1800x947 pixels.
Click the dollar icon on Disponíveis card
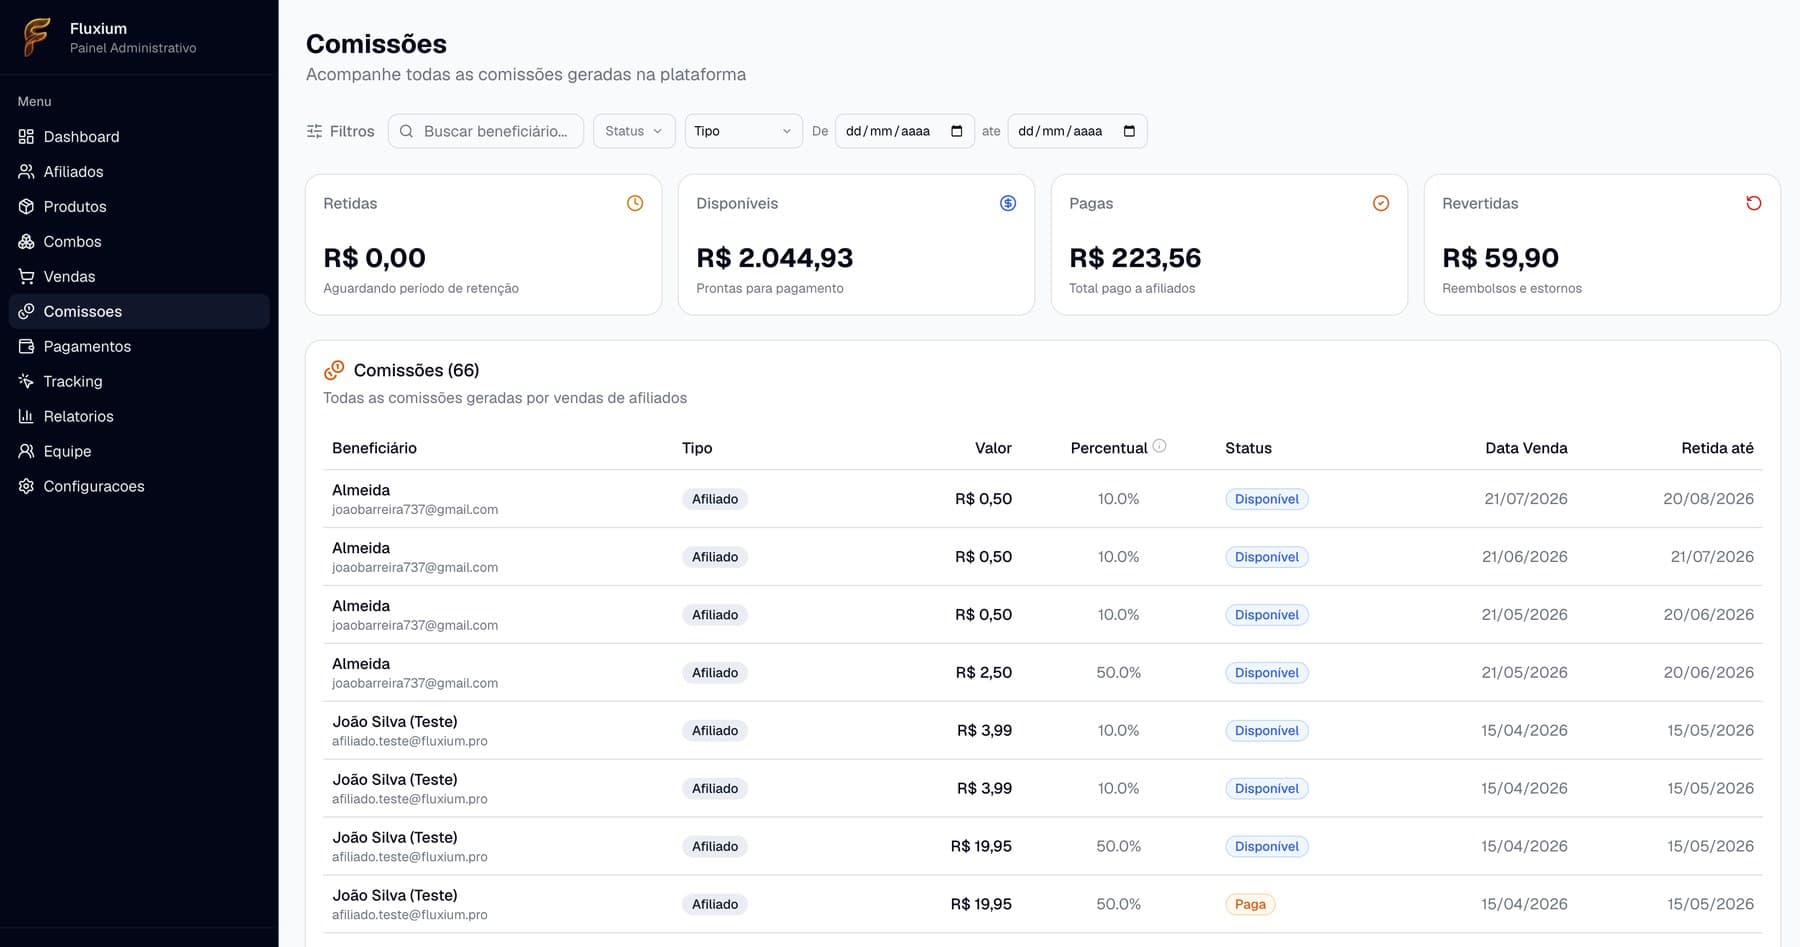(x=1008, y=203)
